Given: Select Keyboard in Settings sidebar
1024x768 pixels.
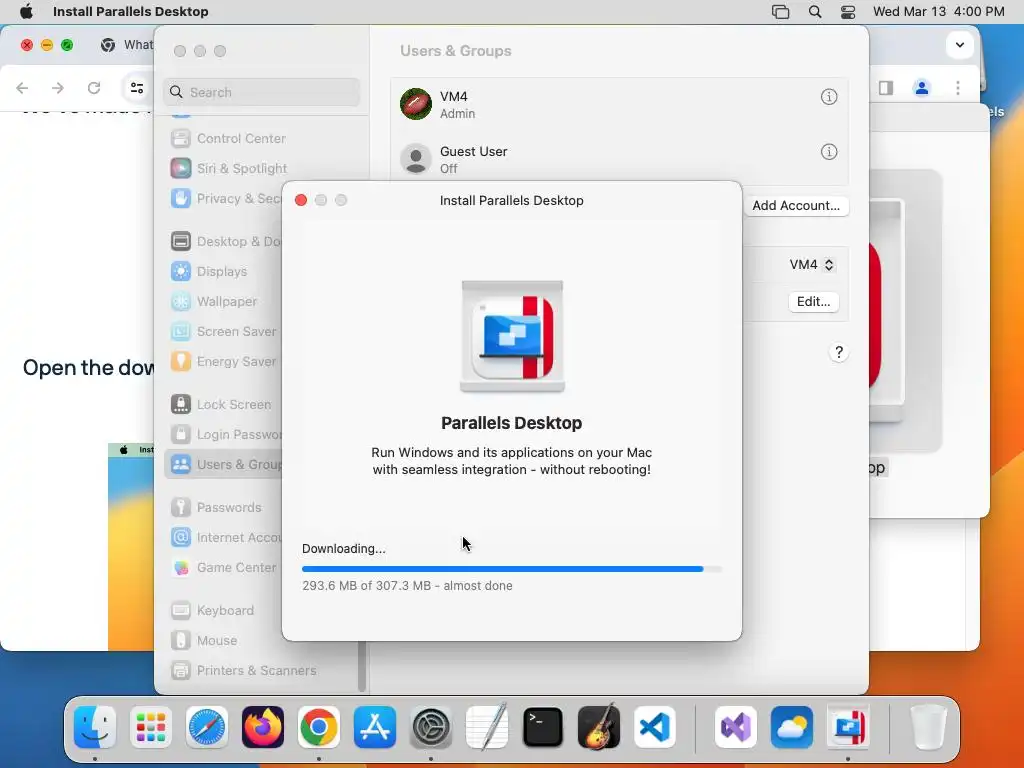Looking at the screenshot, I should [x=224, y=611].
